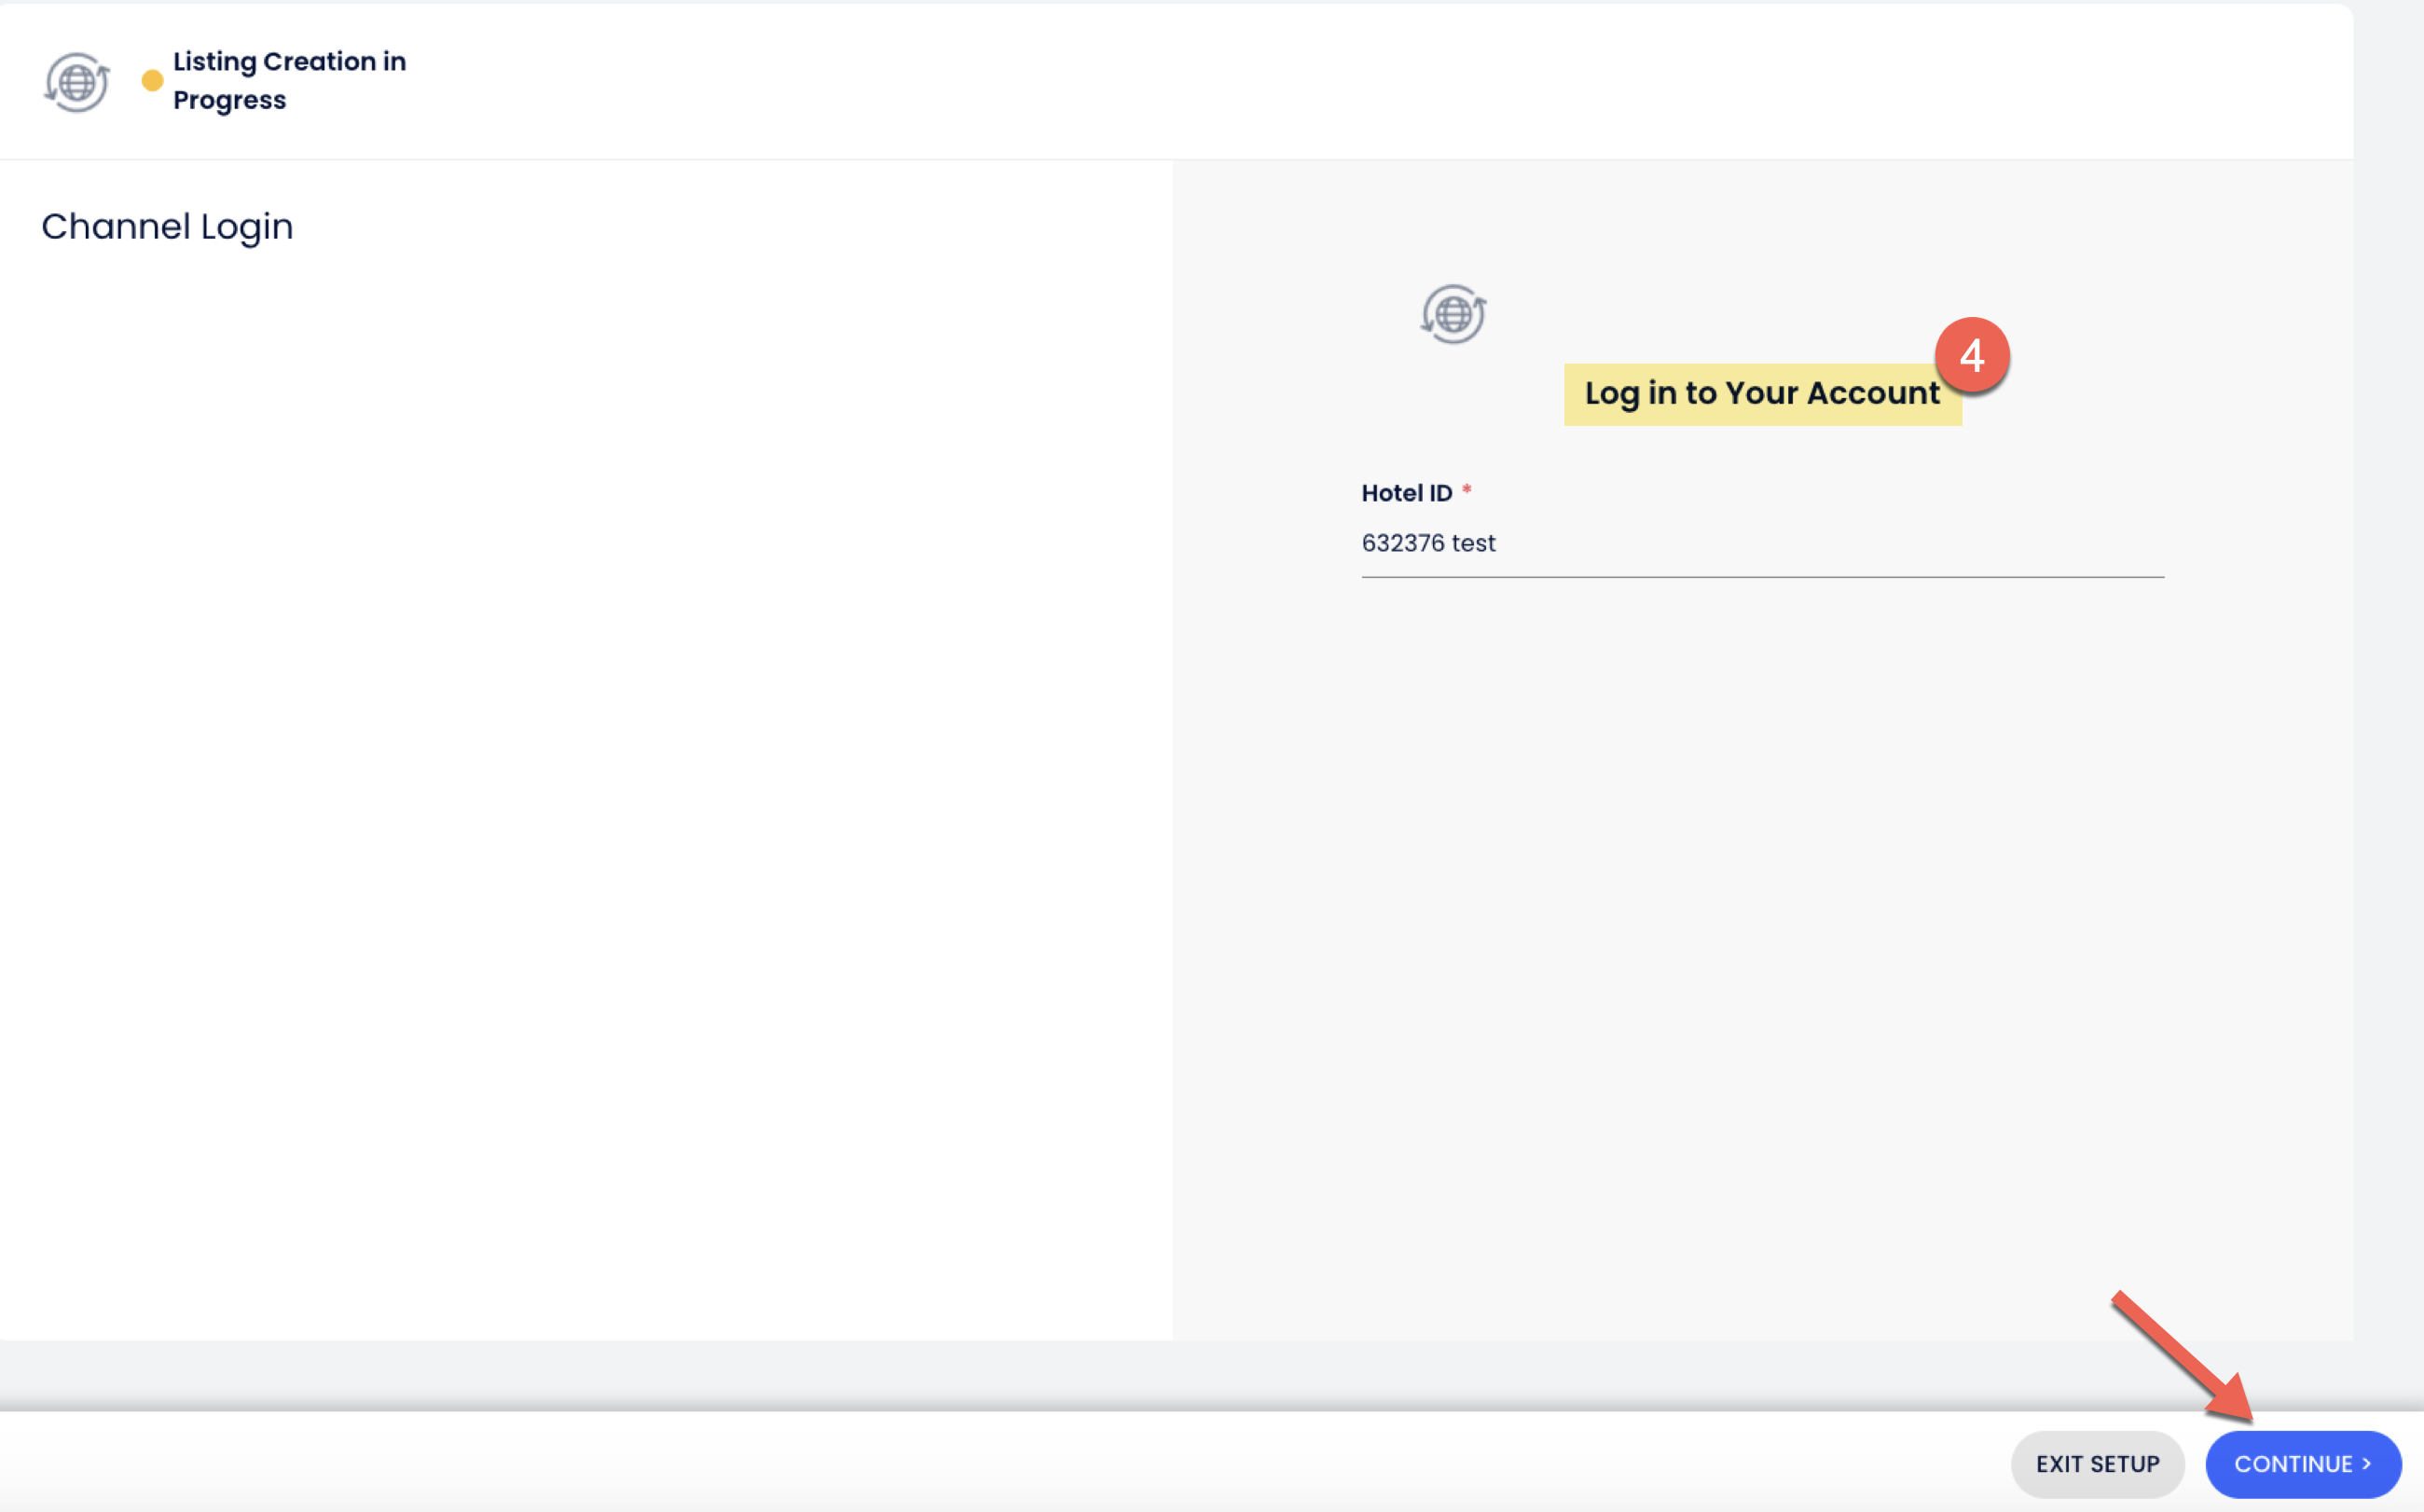The height and width of the screenshot is (1512, 2424).
Task: Click the underline beneath the Hotel ID field
Action: point(1761,577)
